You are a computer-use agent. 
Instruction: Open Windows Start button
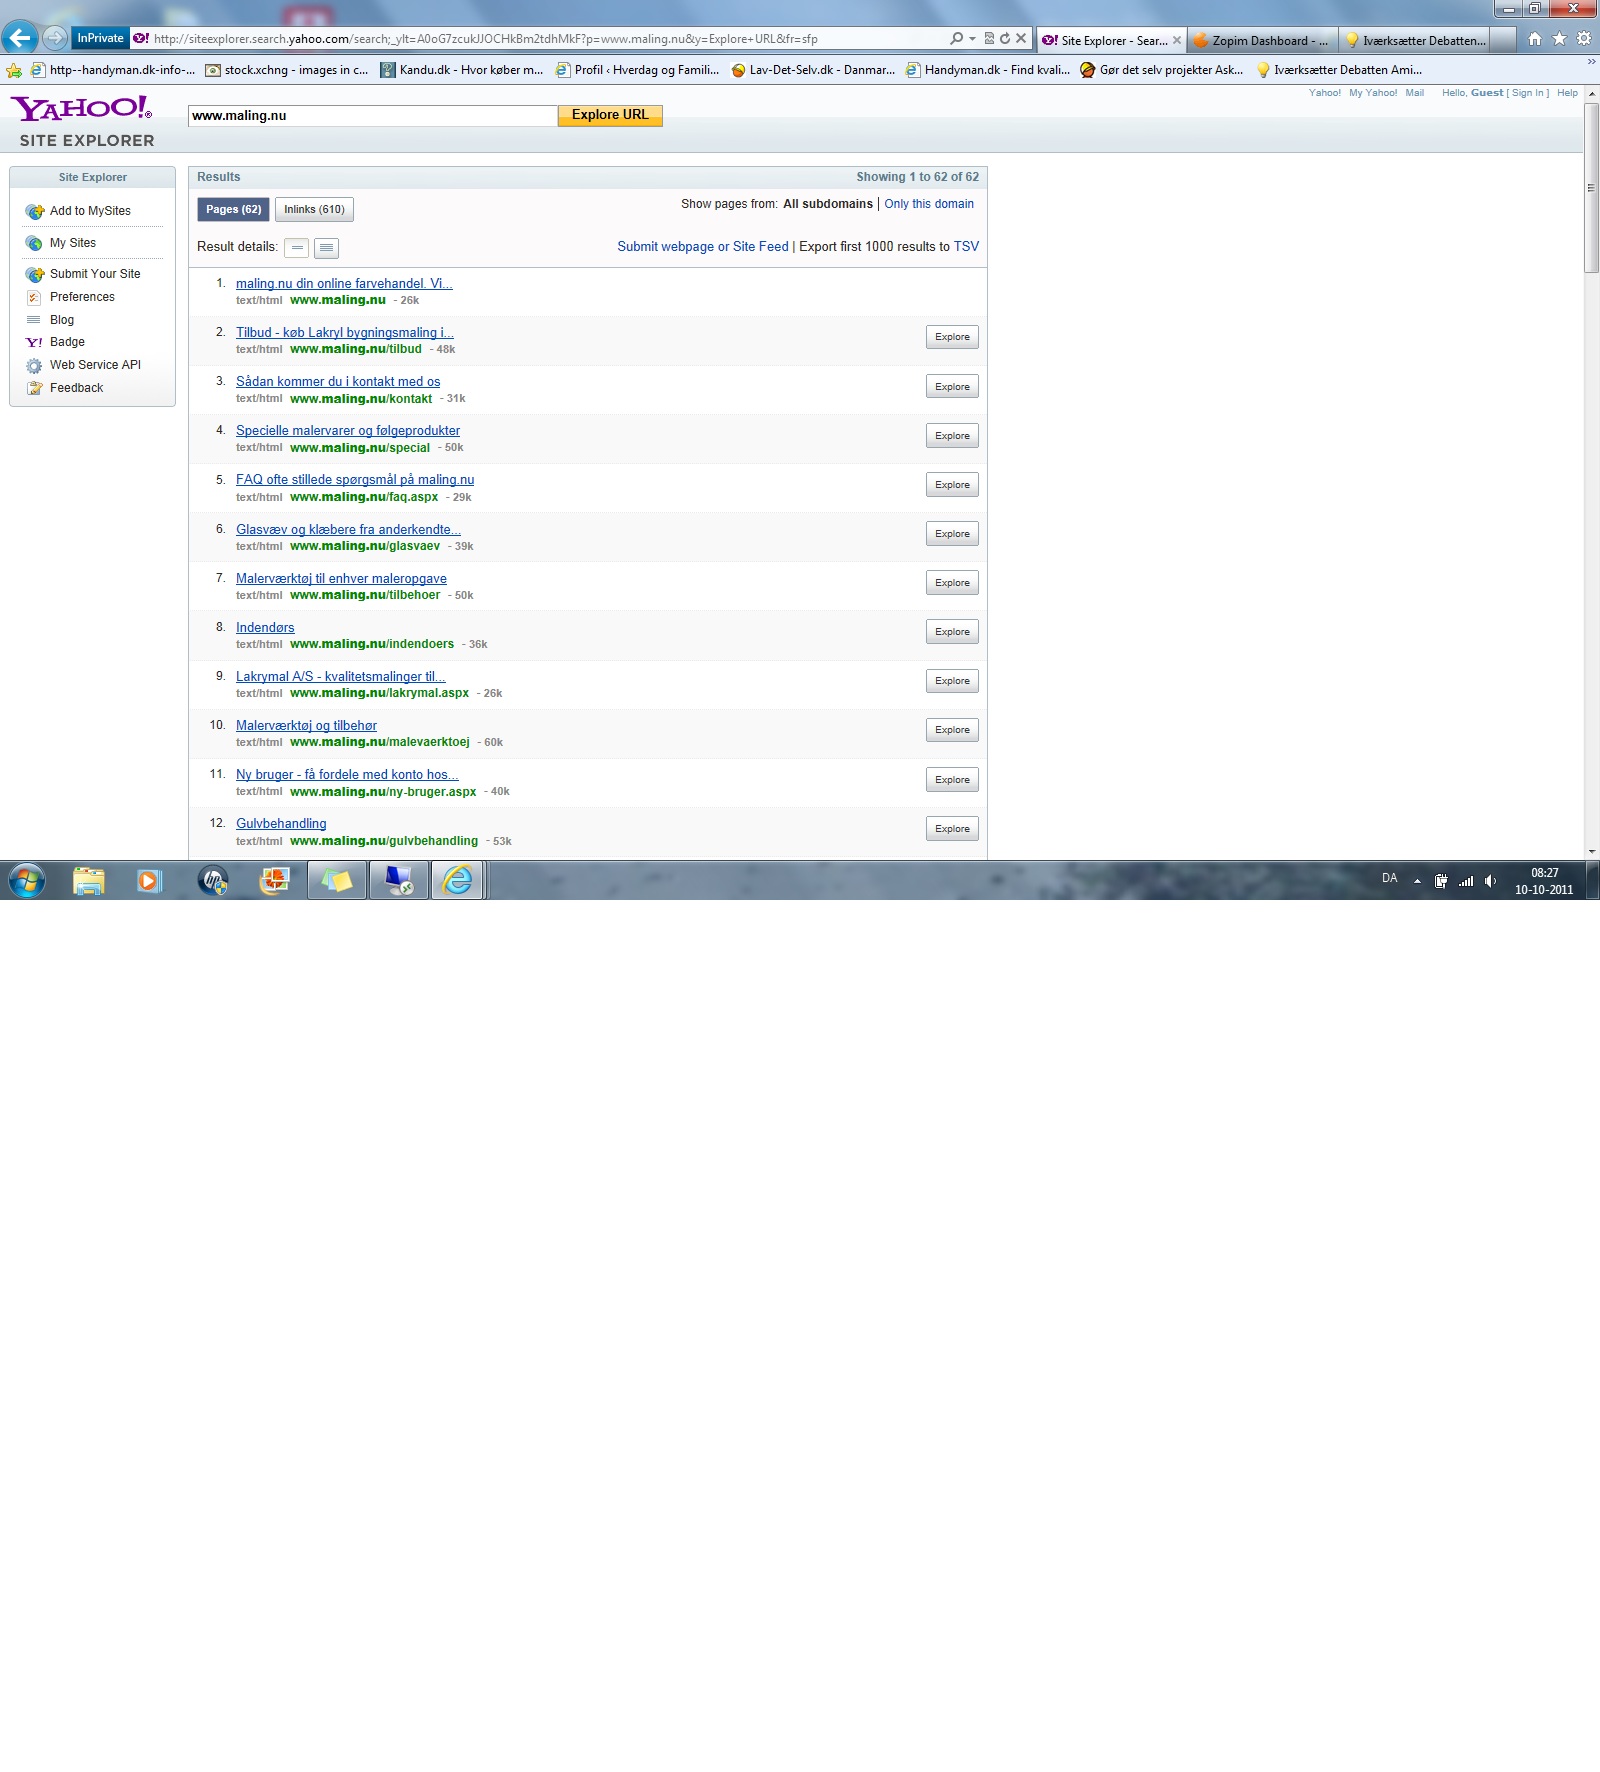pos(27,881)
